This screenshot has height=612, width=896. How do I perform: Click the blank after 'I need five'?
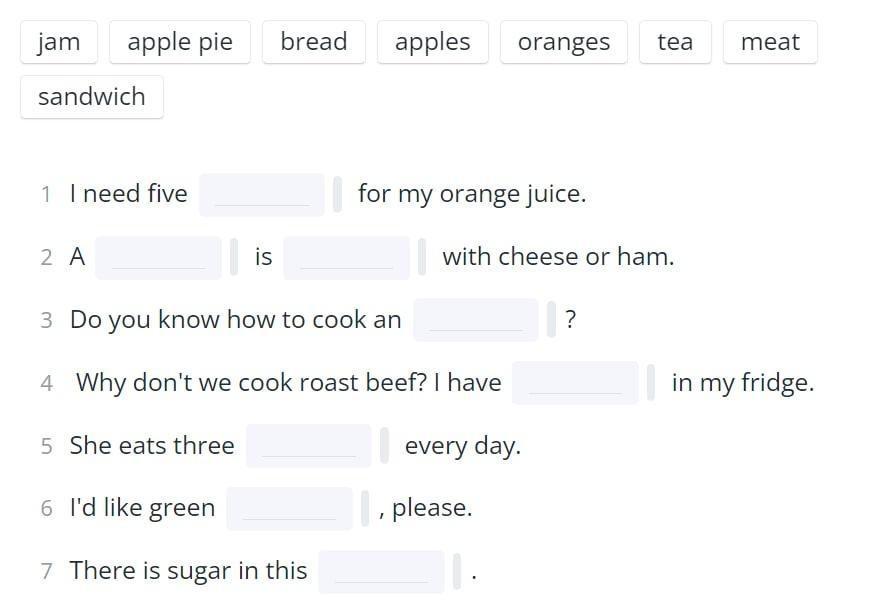262,194
